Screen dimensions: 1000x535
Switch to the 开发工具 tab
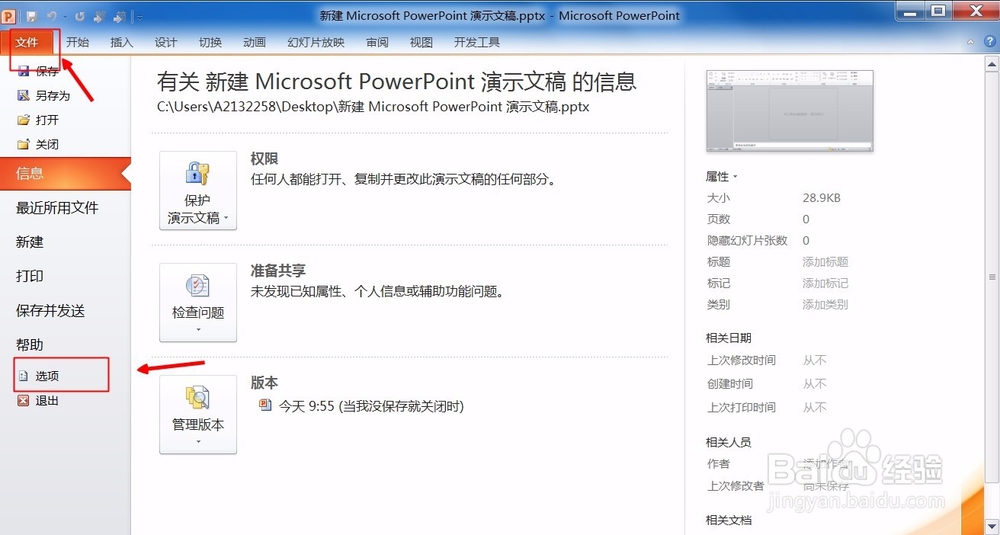tap(476, 42)
